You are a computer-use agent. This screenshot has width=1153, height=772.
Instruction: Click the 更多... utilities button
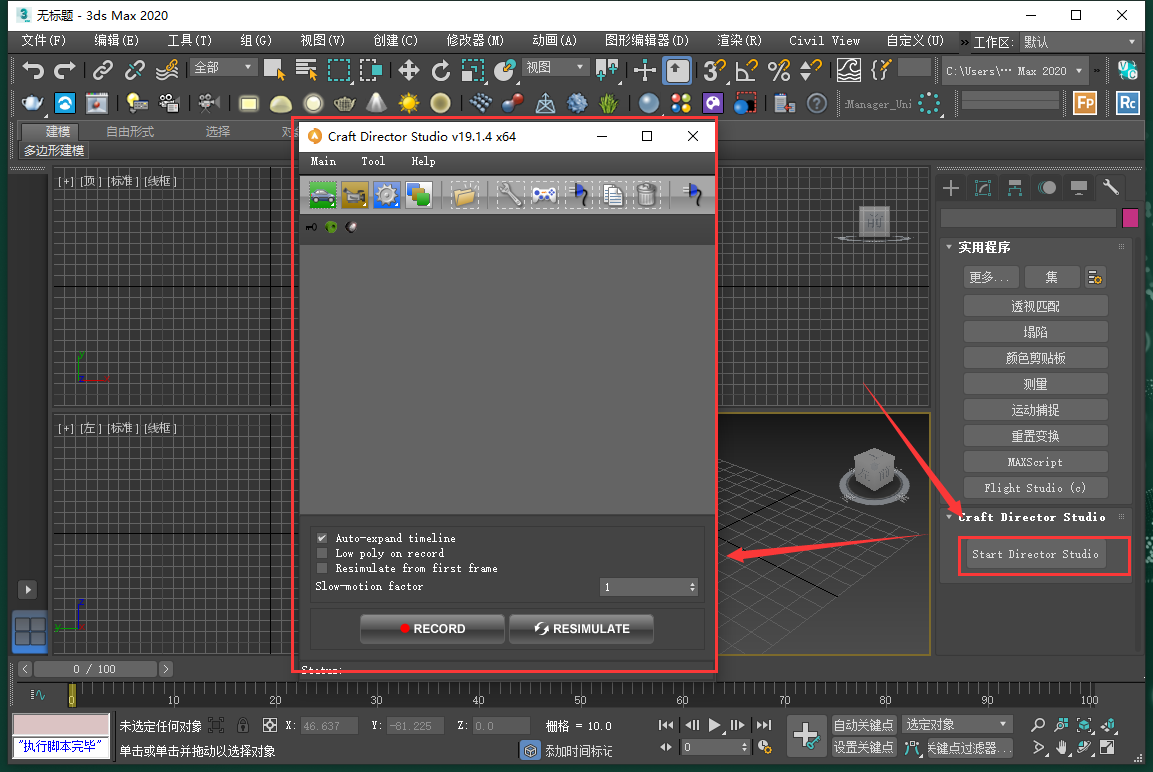pyautogui.click(x=990, y=277)
